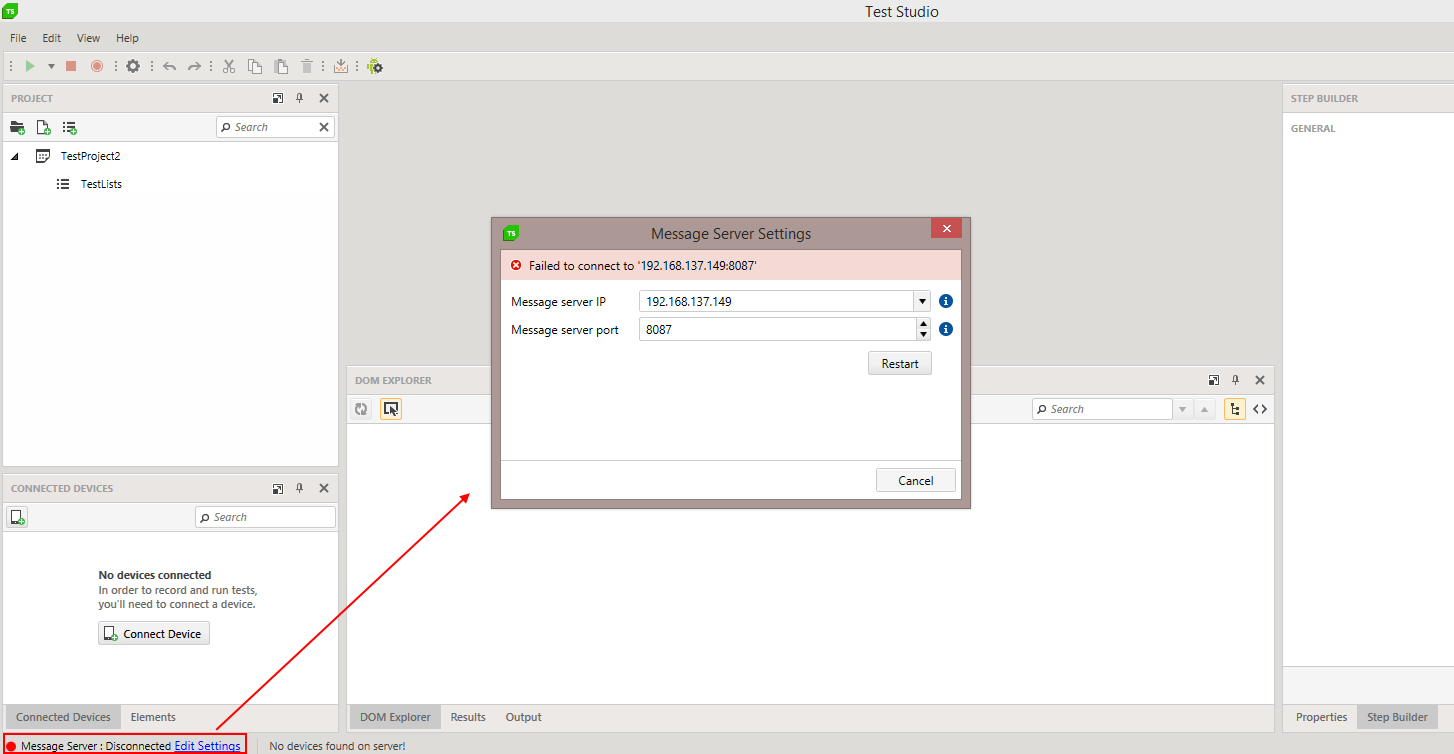Switch to the DOM Explorer tab
This screenshot has width=1454, height=754.
coord(395,717)
